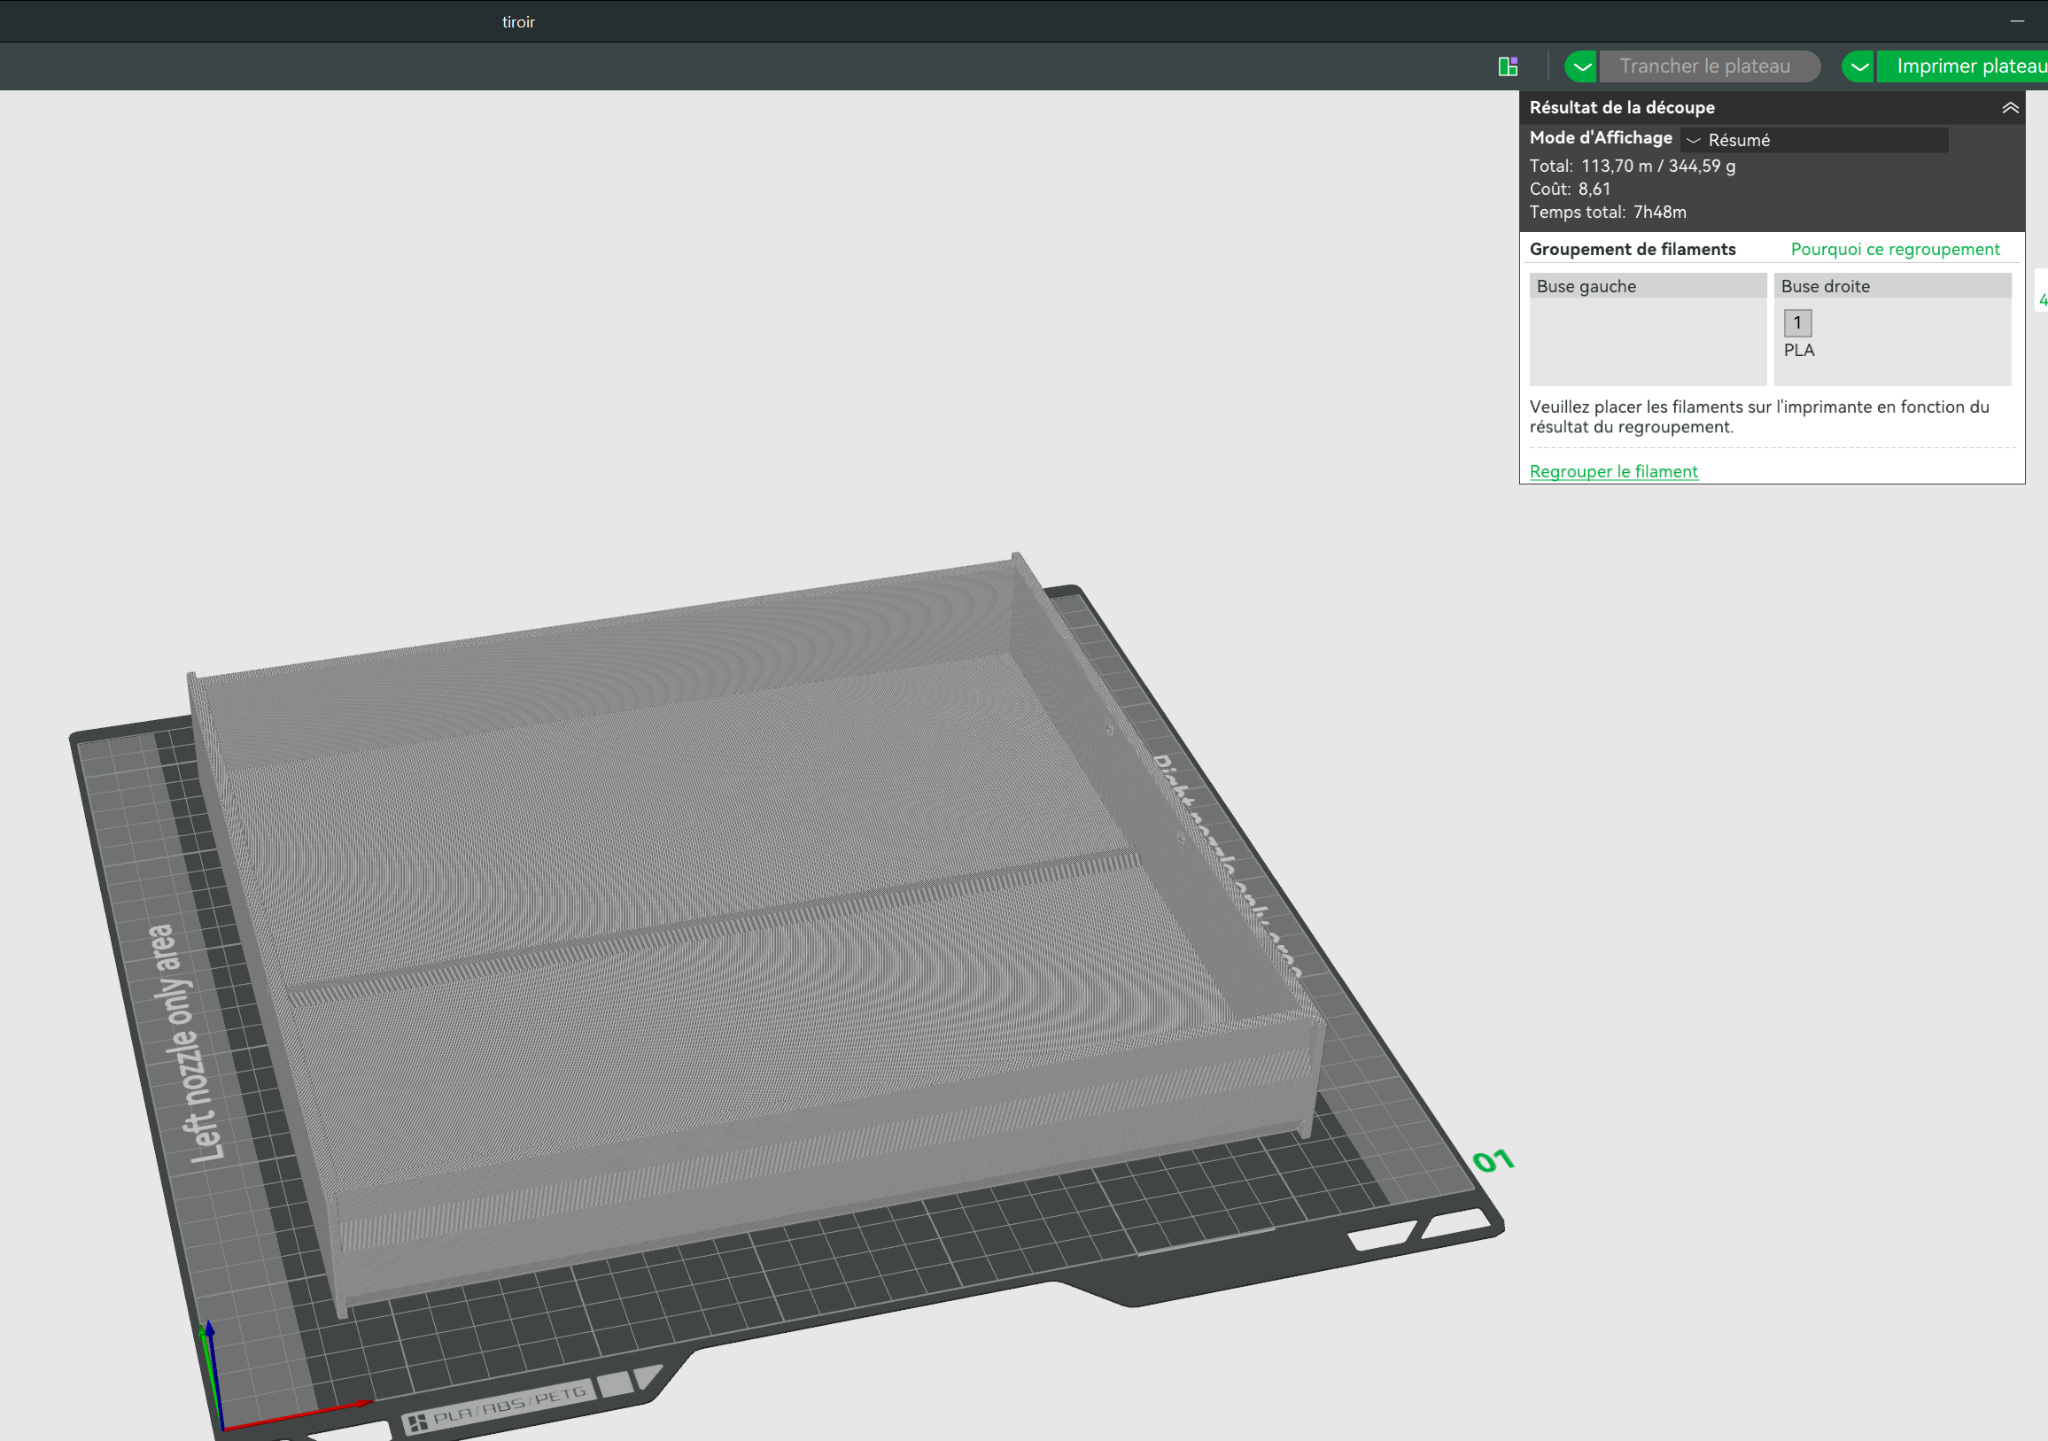Select filament 1 swatch under Buse droite
This screenshot has height=1441, width=2048.
(x=1797, y=323)
